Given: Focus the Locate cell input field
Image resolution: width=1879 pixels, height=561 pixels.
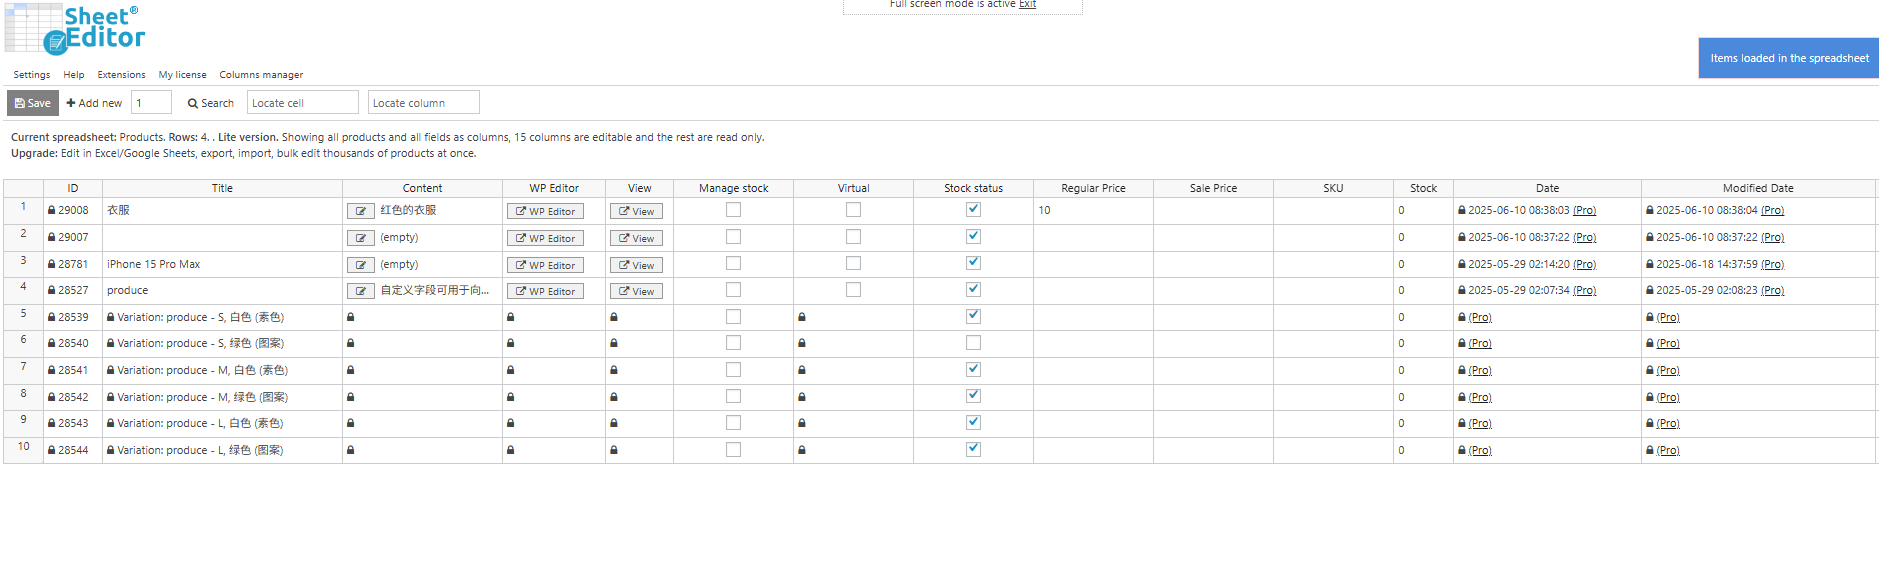Looking at the screenshot, I should click(302, 103).
